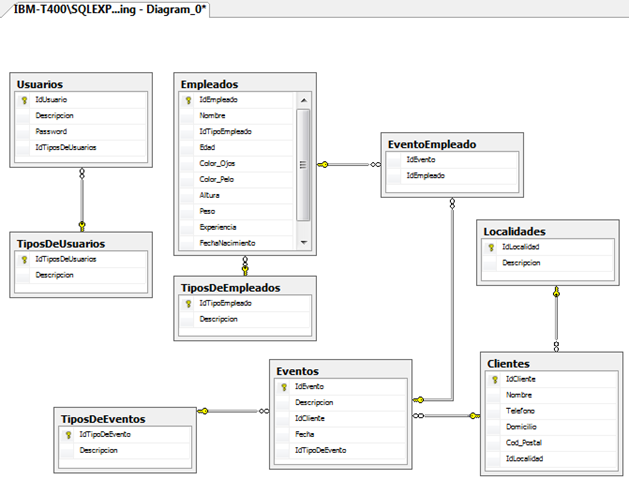Click the primary key icon beside IdUsuario
Viewport: 629px width, 480px height.
(x=24, y=100)
